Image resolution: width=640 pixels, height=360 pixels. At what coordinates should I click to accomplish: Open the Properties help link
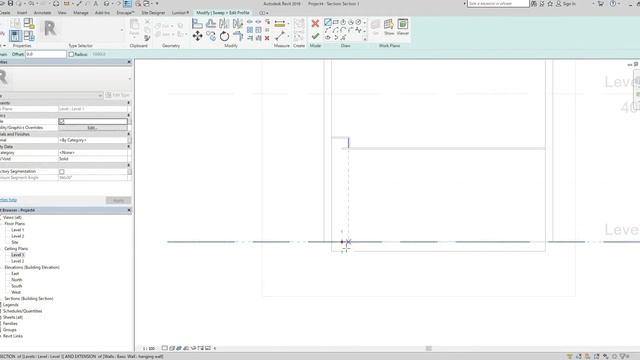pyautogui.click(x=8, y=200)
